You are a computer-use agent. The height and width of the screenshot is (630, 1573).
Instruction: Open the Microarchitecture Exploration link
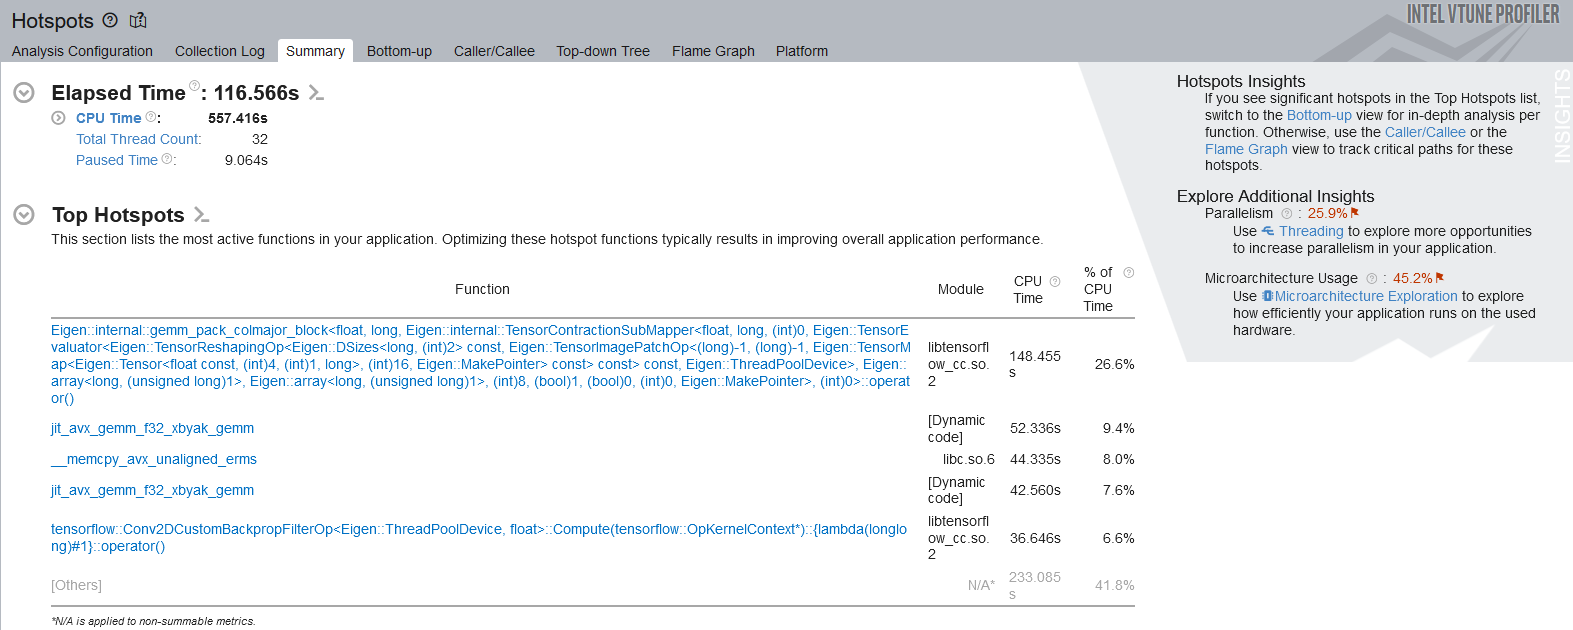(1366, 296)
